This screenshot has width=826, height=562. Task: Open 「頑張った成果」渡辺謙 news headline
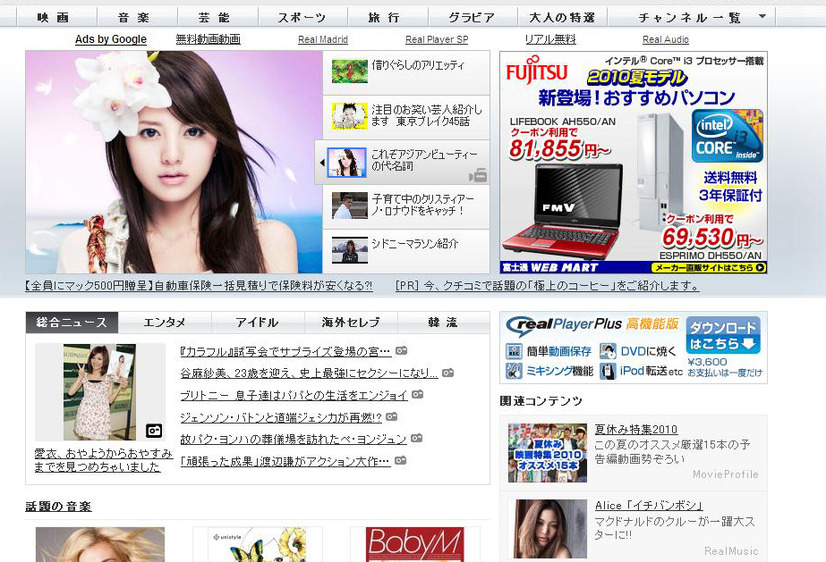click(x=286, y=461)
